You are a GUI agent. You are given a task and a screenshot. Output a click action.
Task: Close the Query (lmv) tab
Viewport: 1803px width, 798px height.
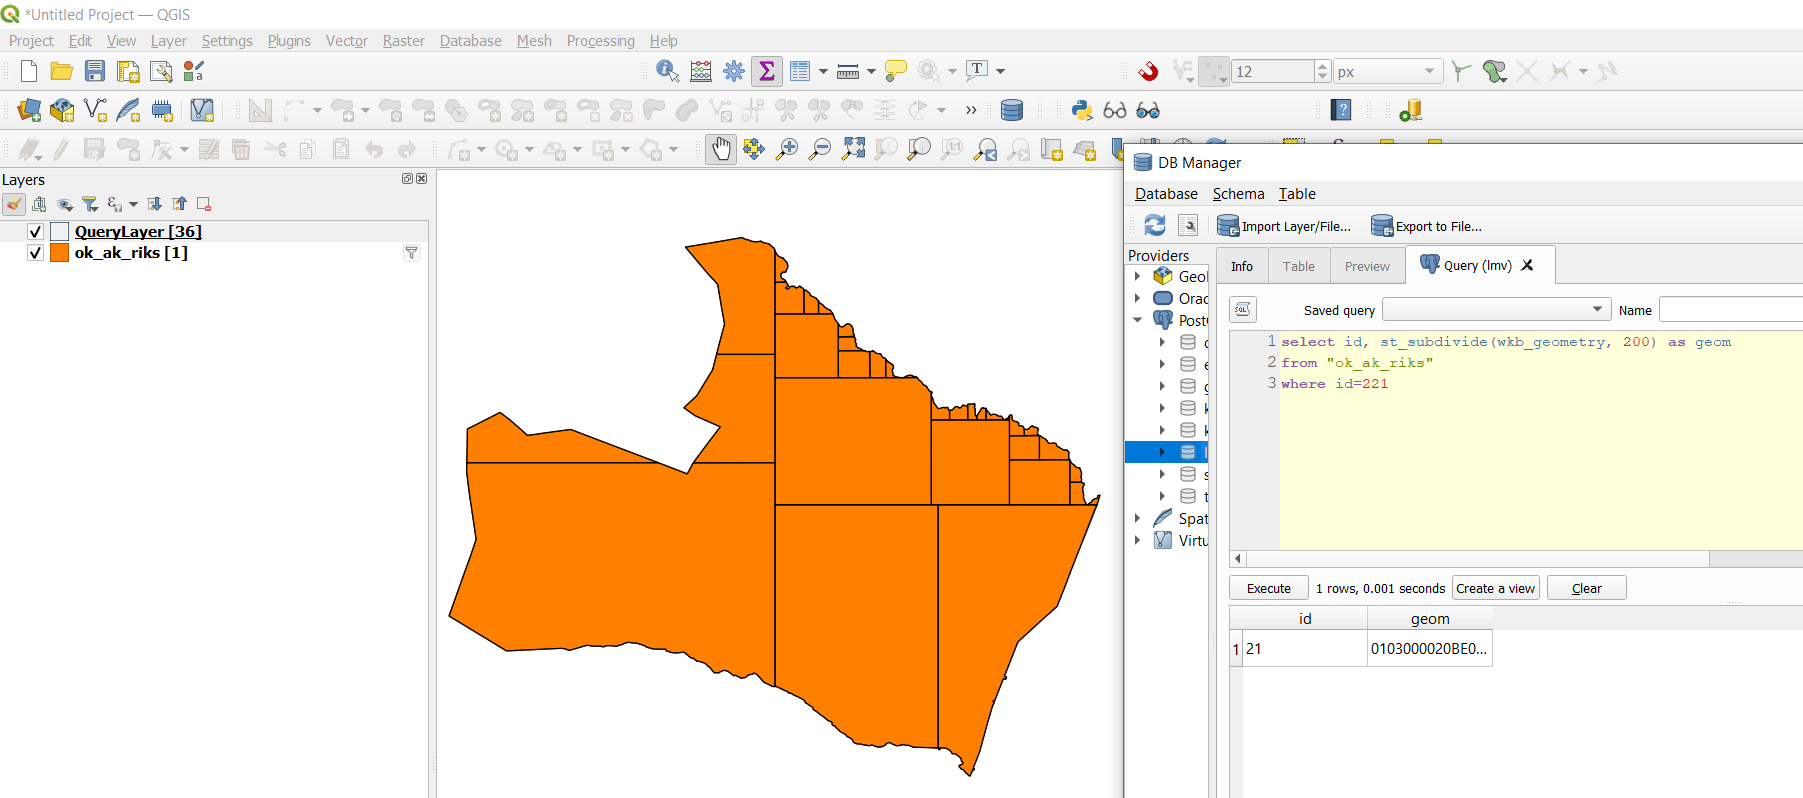click(1527, 265)
